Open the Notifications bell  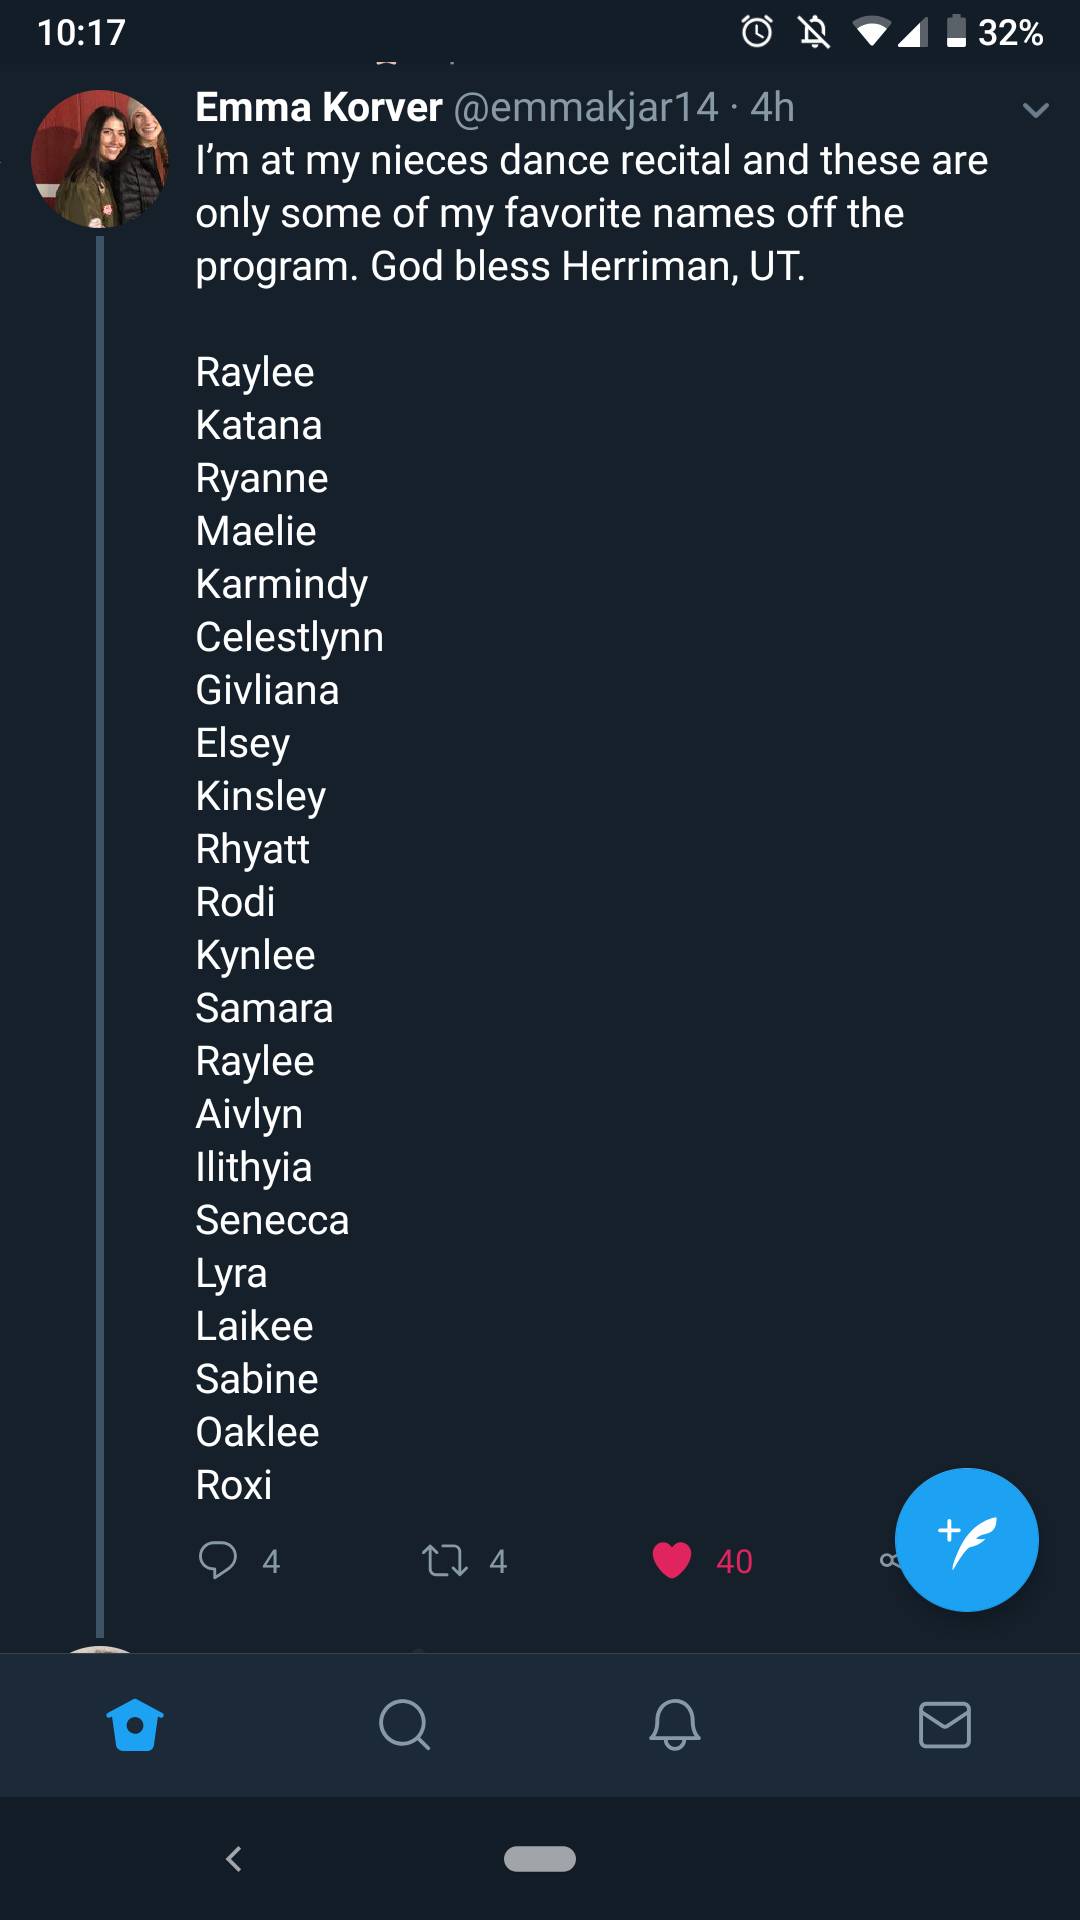coord(675,1725)
